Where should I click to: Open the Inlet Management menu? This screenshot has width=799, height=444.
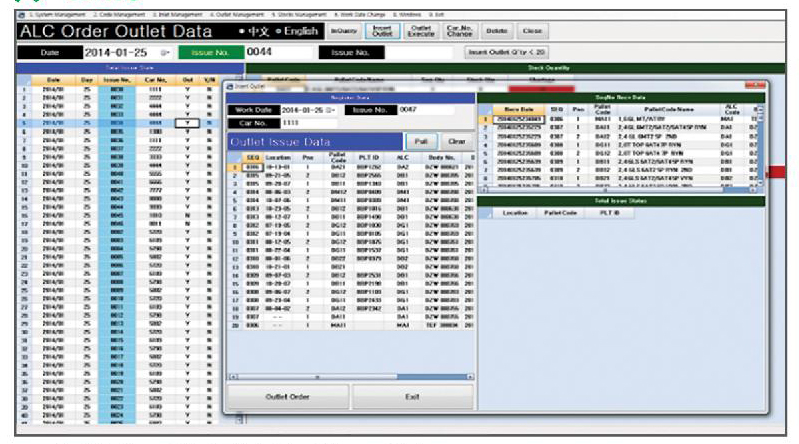[178, 15]
